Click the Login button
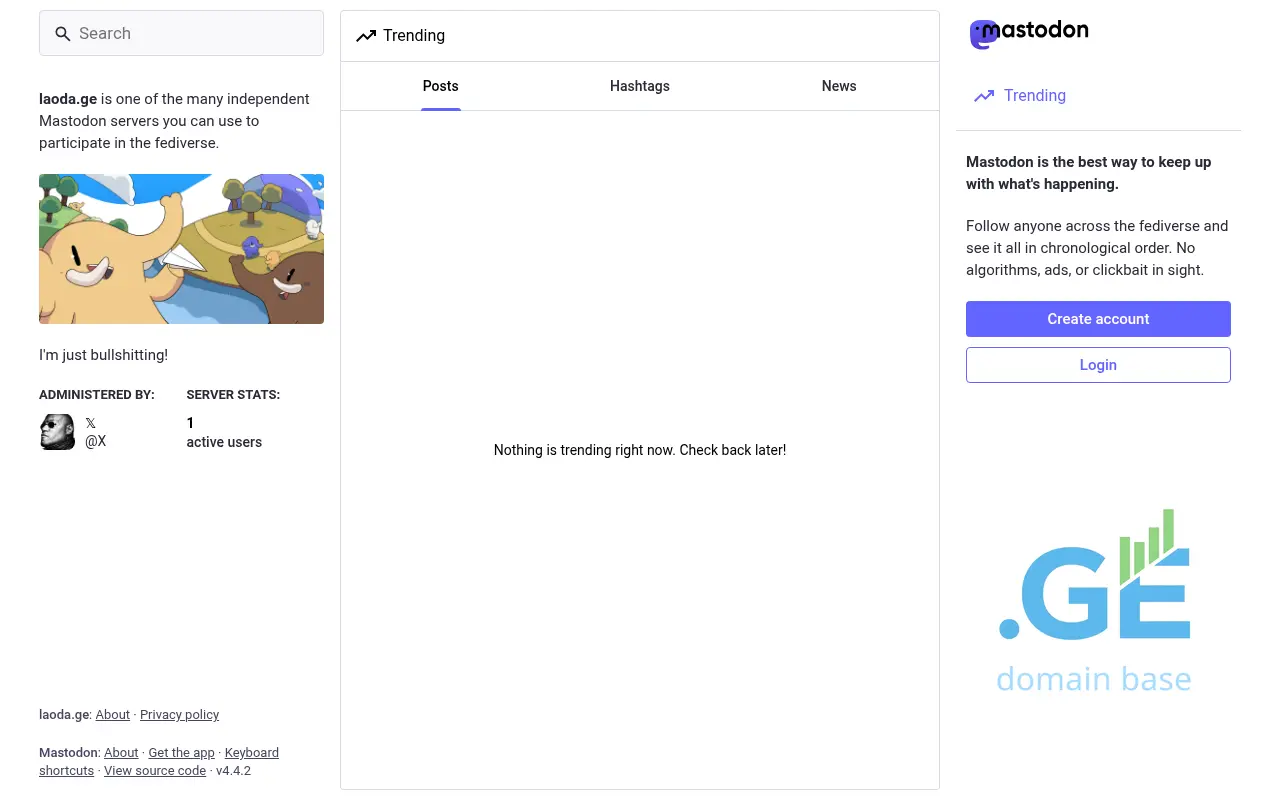The height and width of the screenshot is (800, 1280). pos(1098,365)
